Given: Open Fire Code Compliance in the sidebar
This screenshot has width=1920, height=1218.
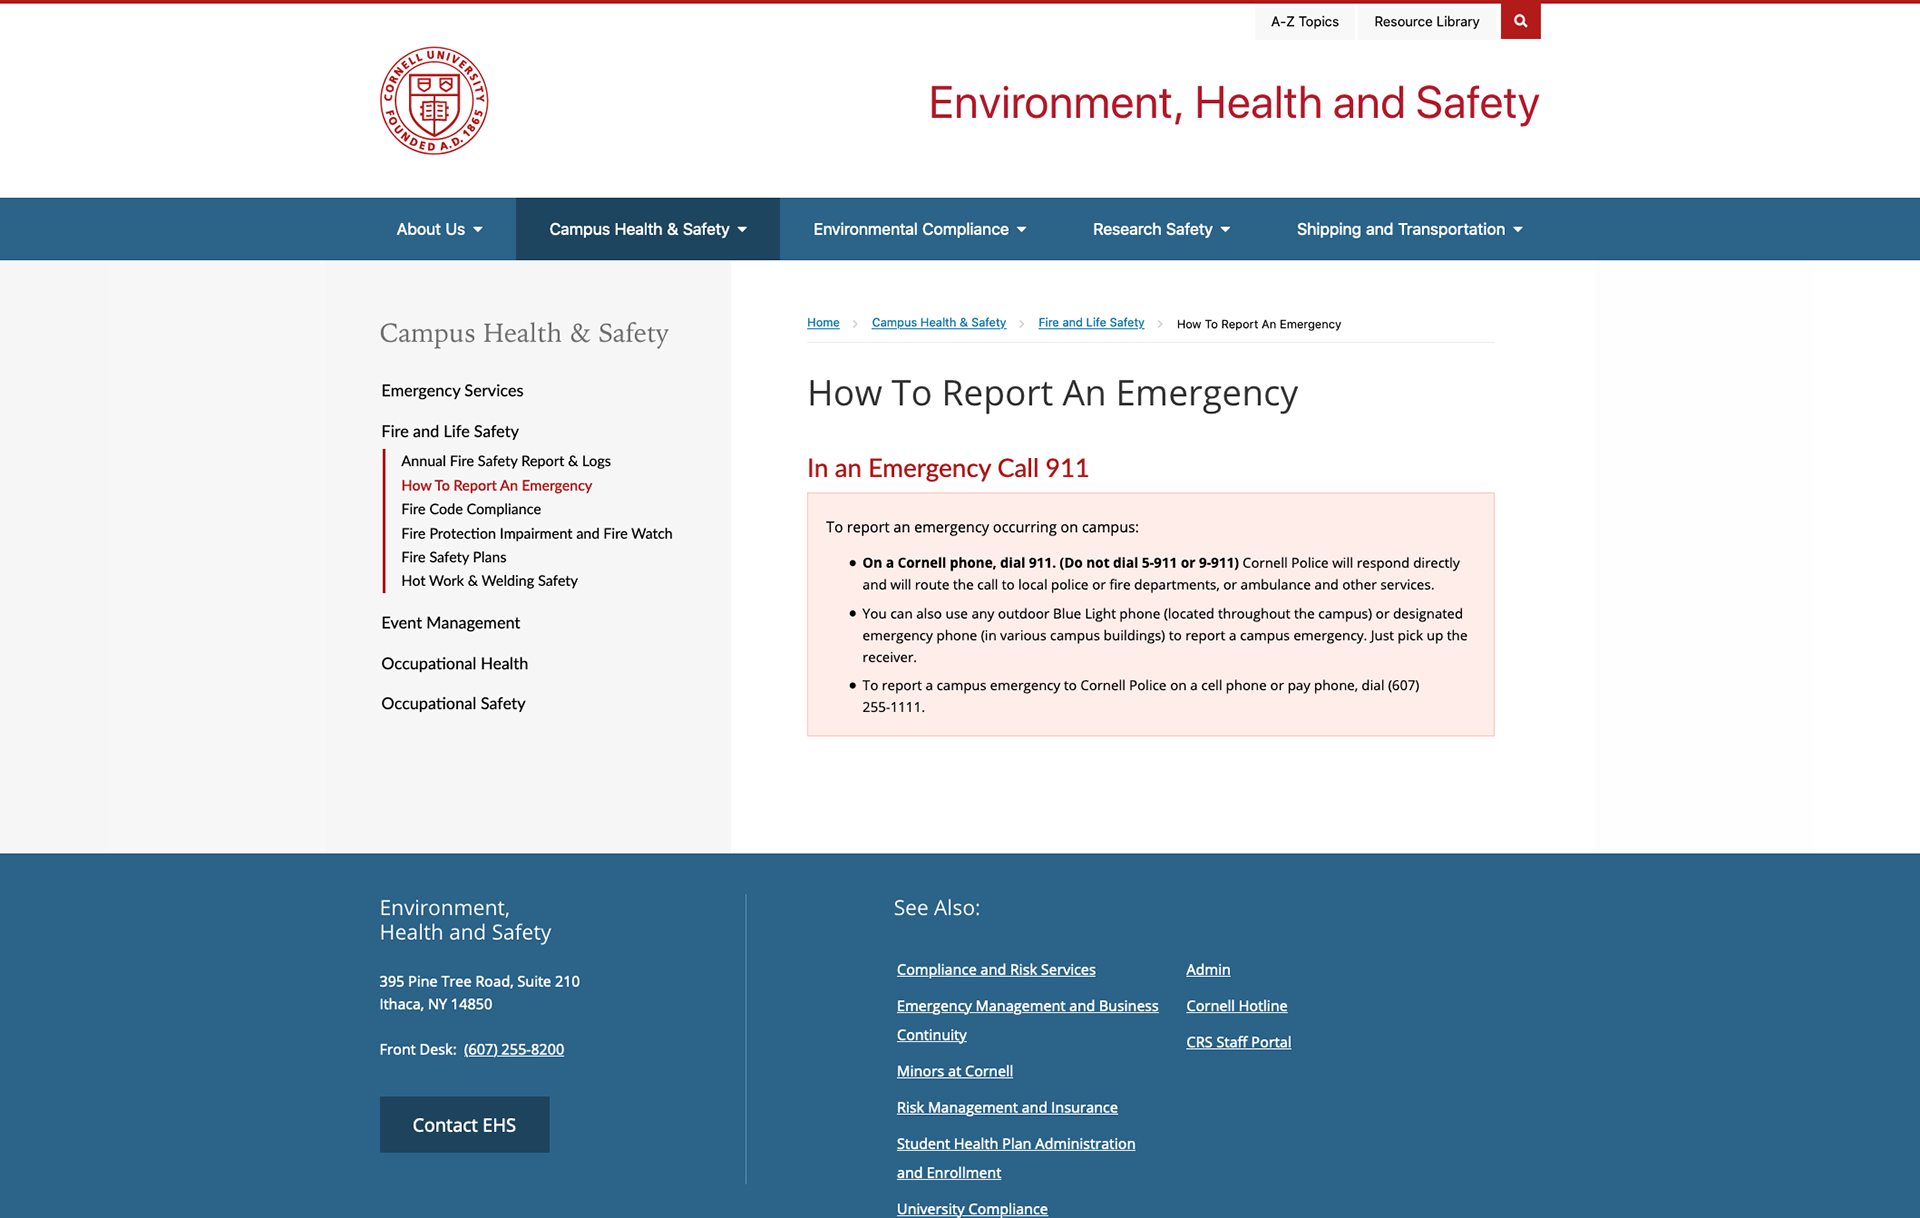Looking at the screenshot, I should click(471, 509).
